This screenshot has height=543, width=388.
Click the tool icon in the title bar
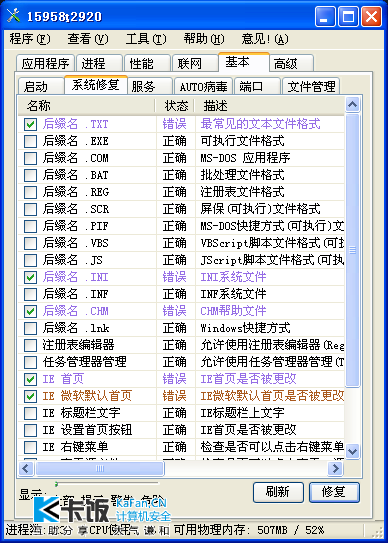click(x=13, y=16)
